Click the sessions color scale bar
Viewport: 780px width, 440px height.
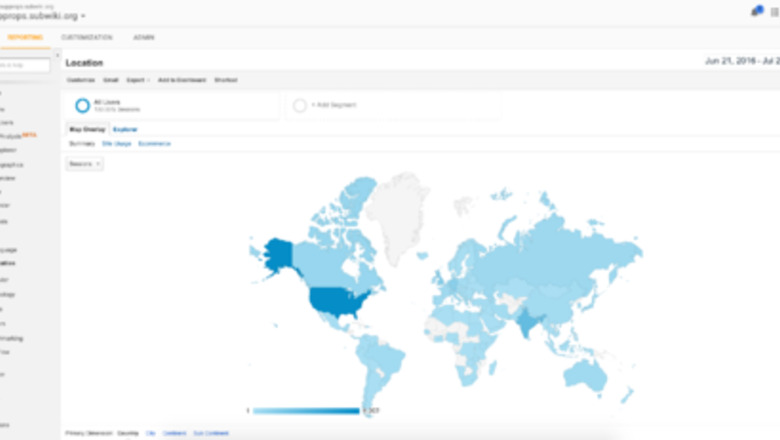click(x=305, y=410)
